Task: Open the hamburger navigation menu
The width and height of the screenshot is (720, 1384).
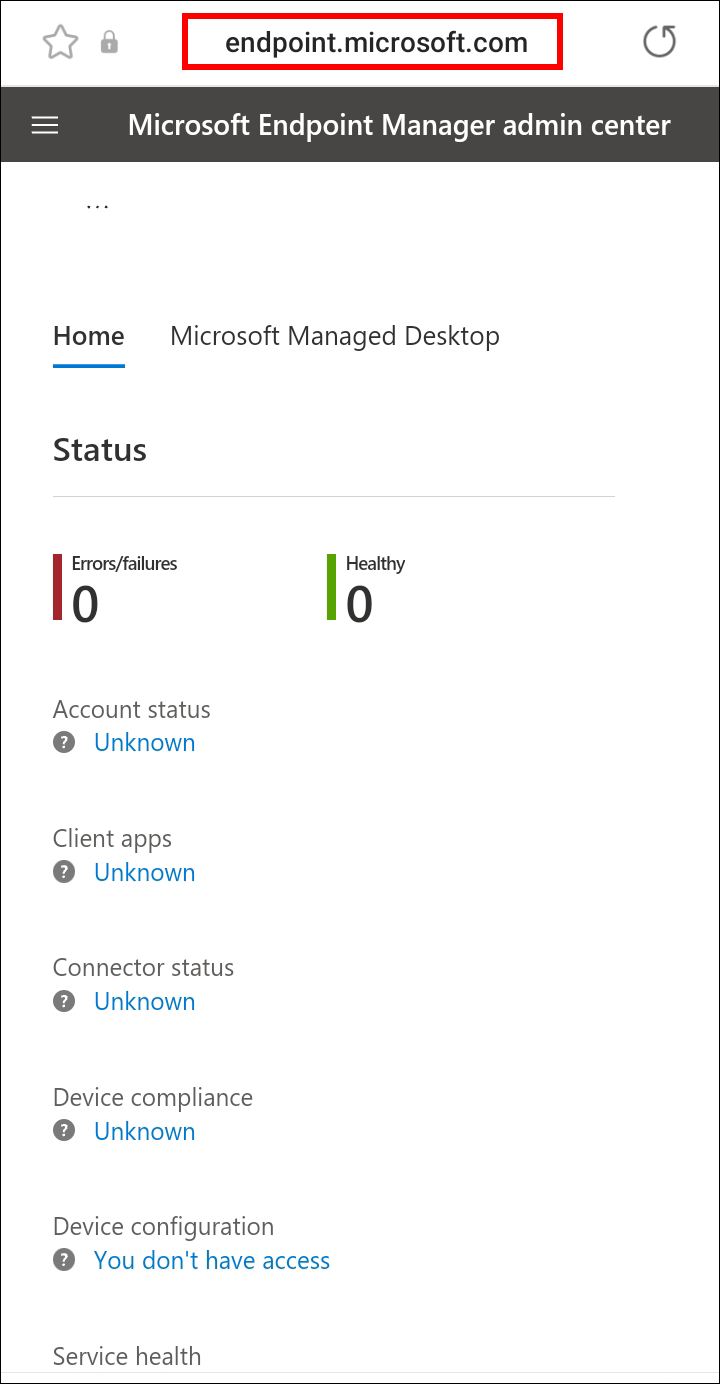Action: pos(45,125)
